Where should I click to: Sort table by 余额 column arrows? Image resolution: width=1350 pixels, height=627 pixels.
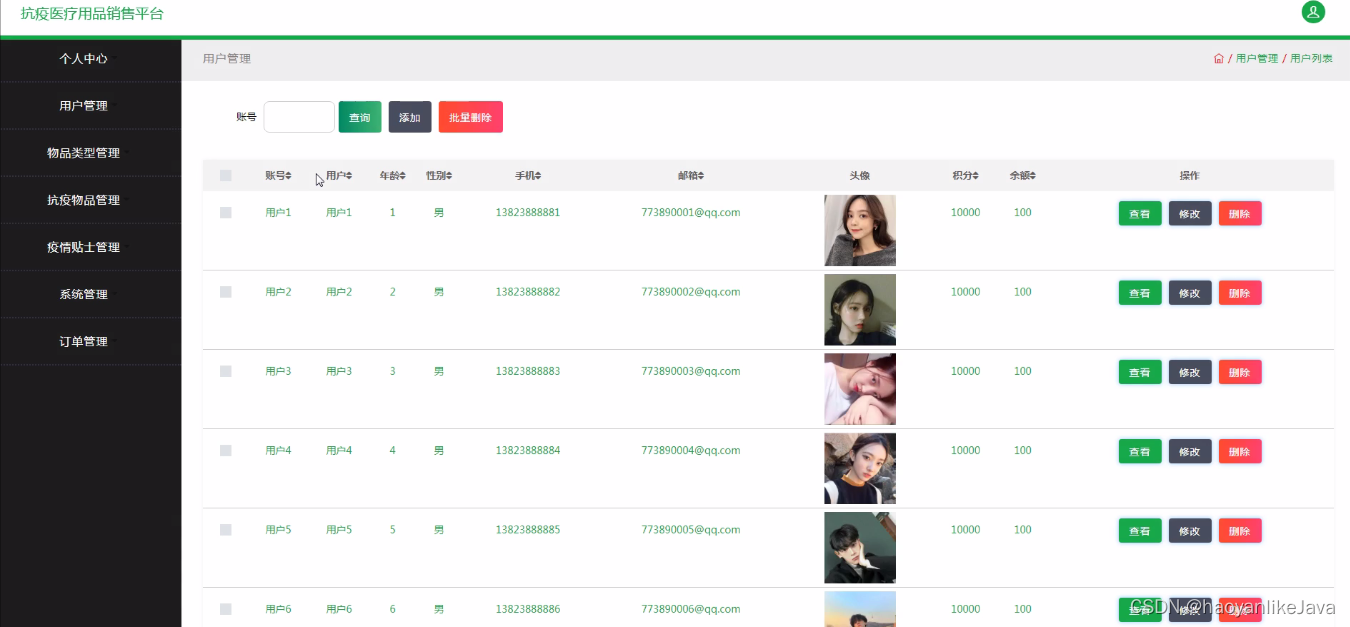1033,176
